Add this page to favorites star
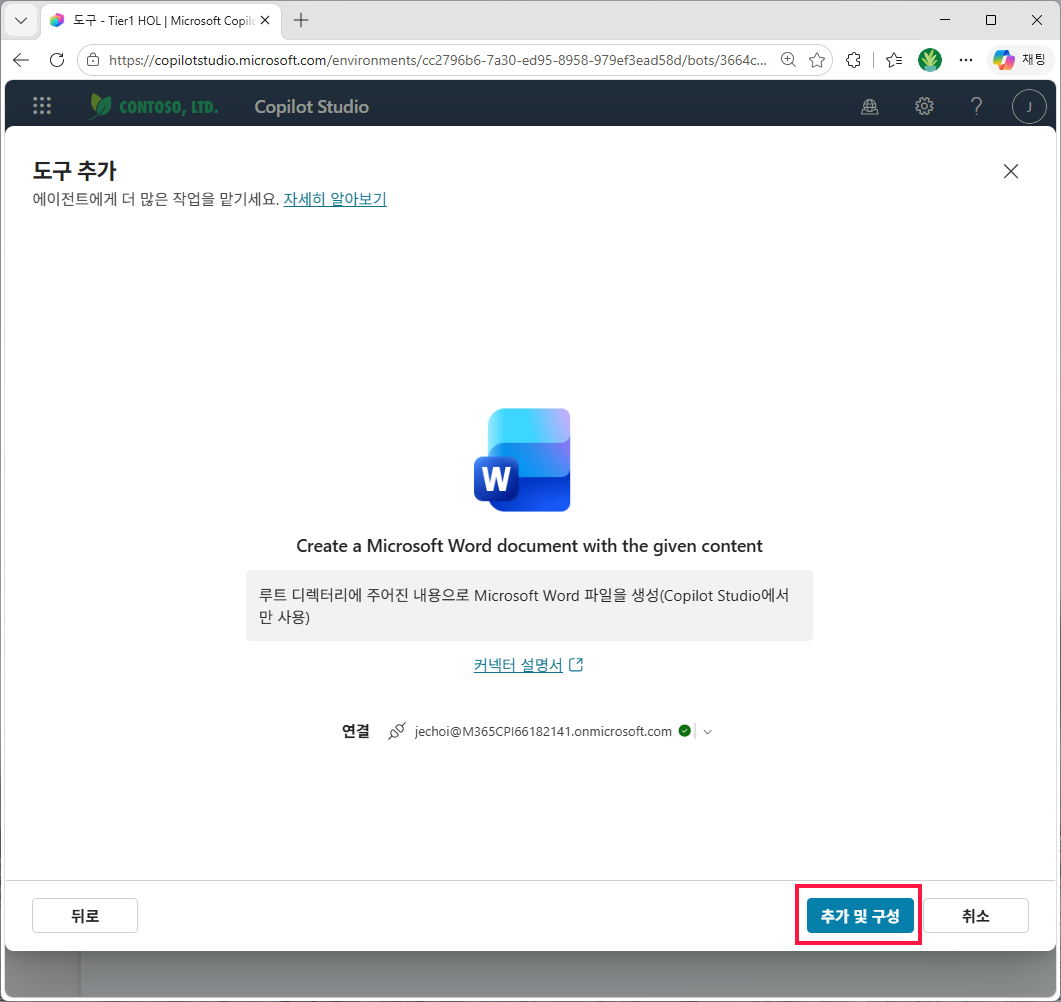Viewport: 1061px width, 1002px height. (817, 60)
